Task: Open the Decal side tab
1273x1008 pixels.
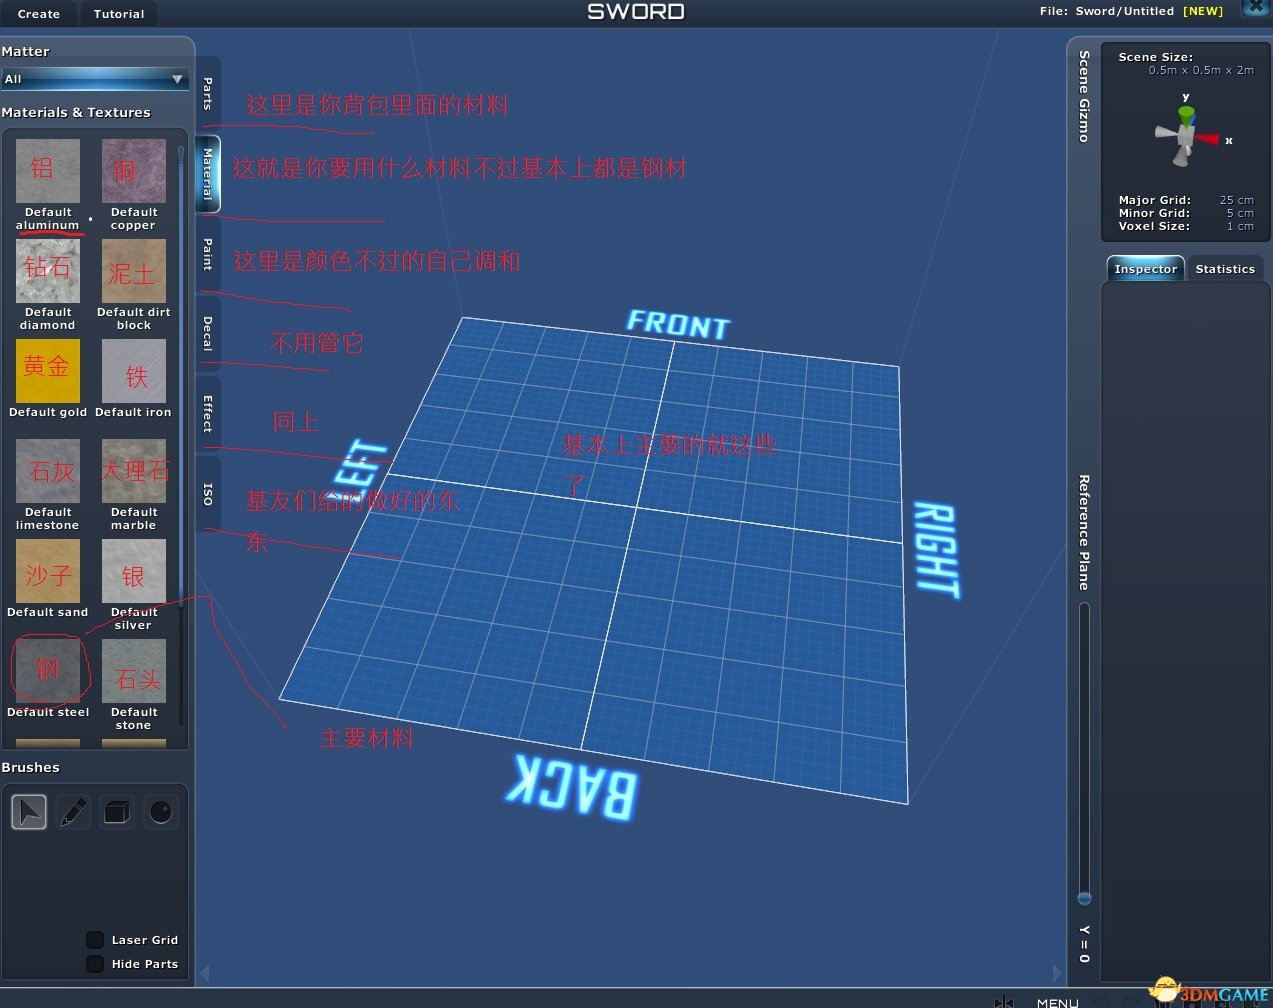Action: point(208,333)
